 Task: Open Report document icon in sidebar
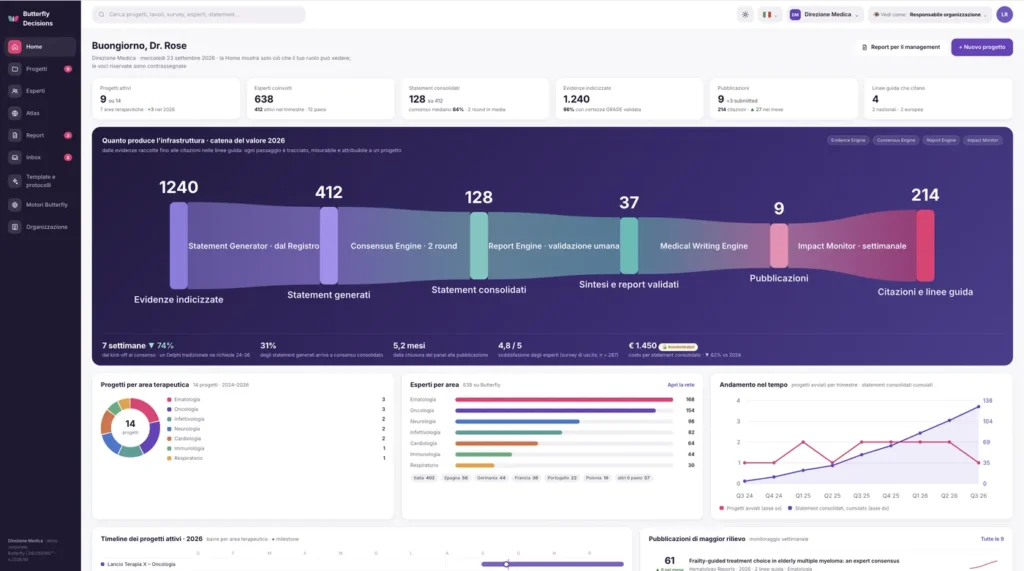14,135
